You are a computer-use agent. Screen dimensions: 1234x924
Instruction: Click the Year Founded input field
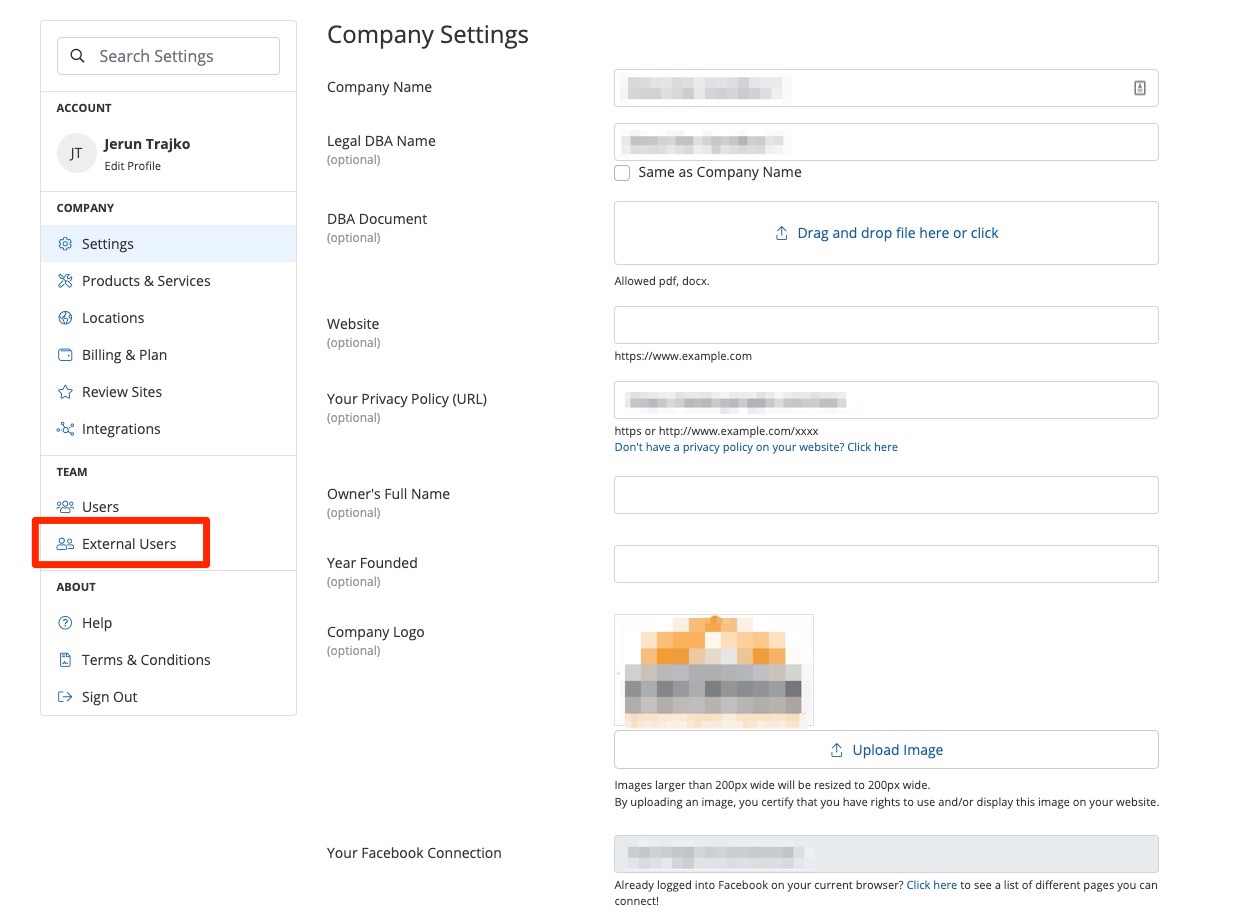(886, 564)
